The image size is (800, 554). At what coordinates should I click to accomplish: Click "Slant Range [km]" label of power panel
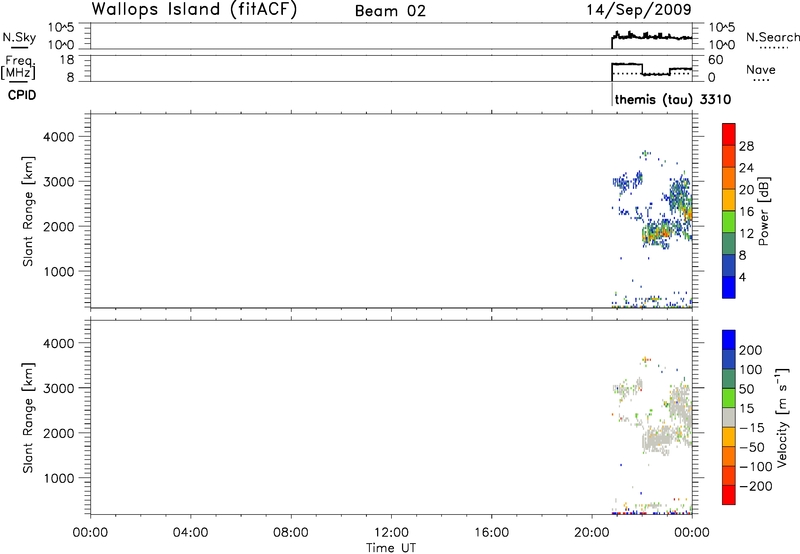(28, 211)
